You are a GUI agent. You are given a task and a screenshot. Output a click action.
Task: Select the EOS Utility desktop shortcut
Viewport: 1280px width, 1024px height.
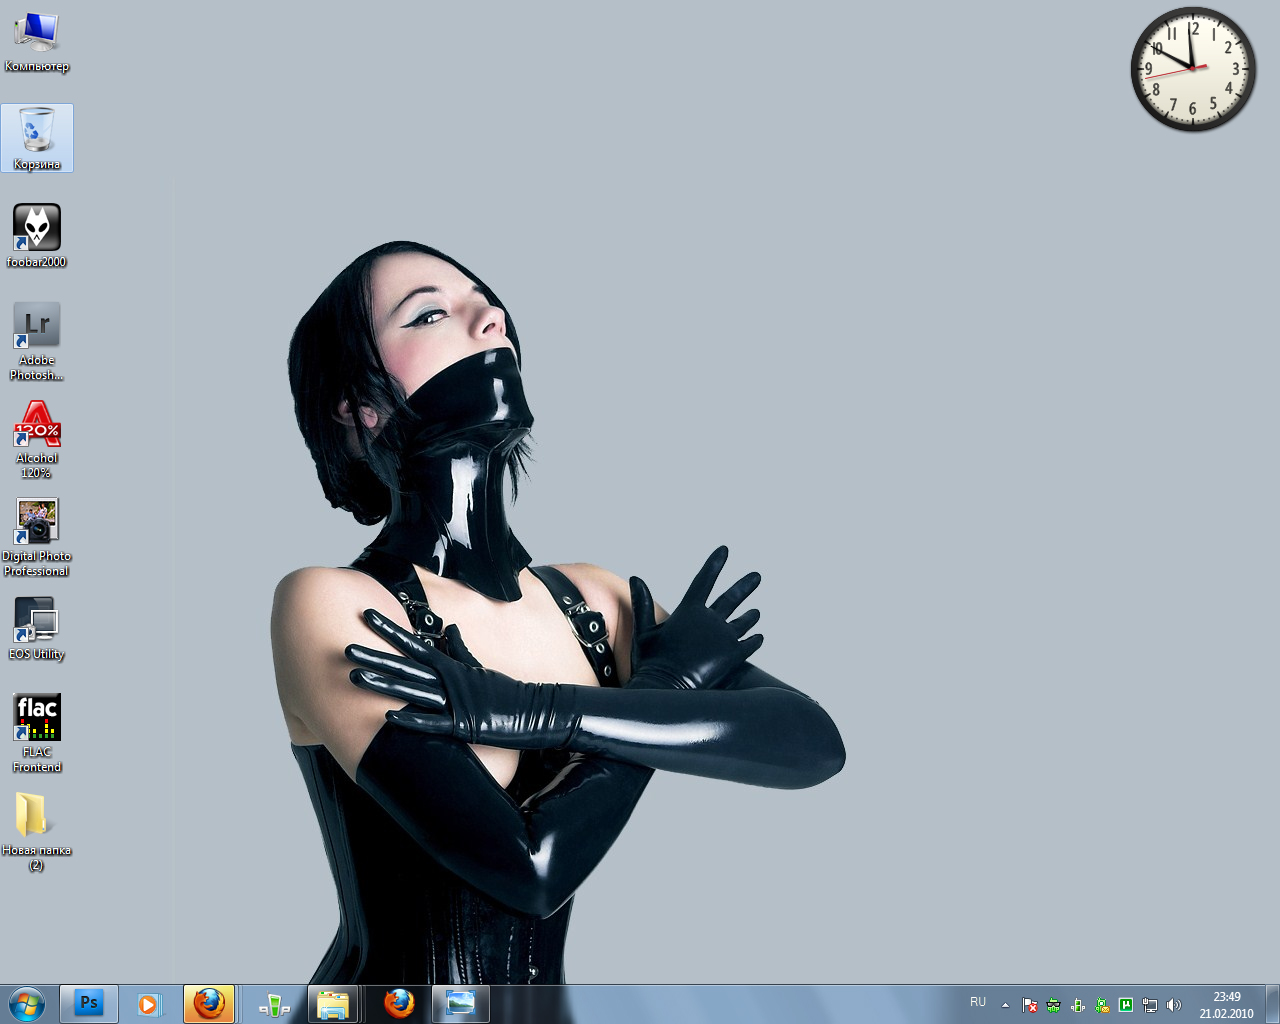37,628
